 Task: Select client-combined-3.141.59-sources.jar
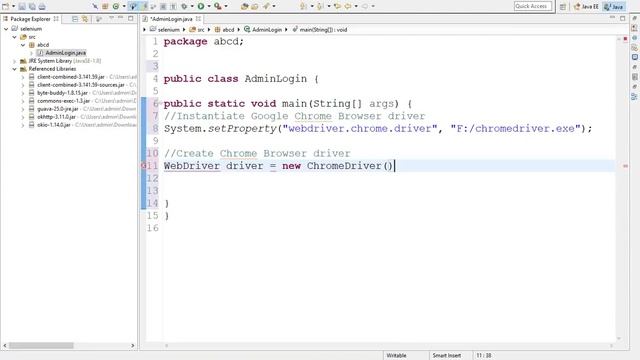click(81, 85)
